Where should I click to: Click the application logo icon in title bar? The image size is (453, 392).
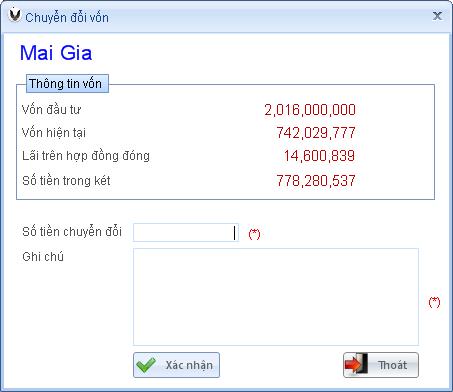[x=14, y=15]
